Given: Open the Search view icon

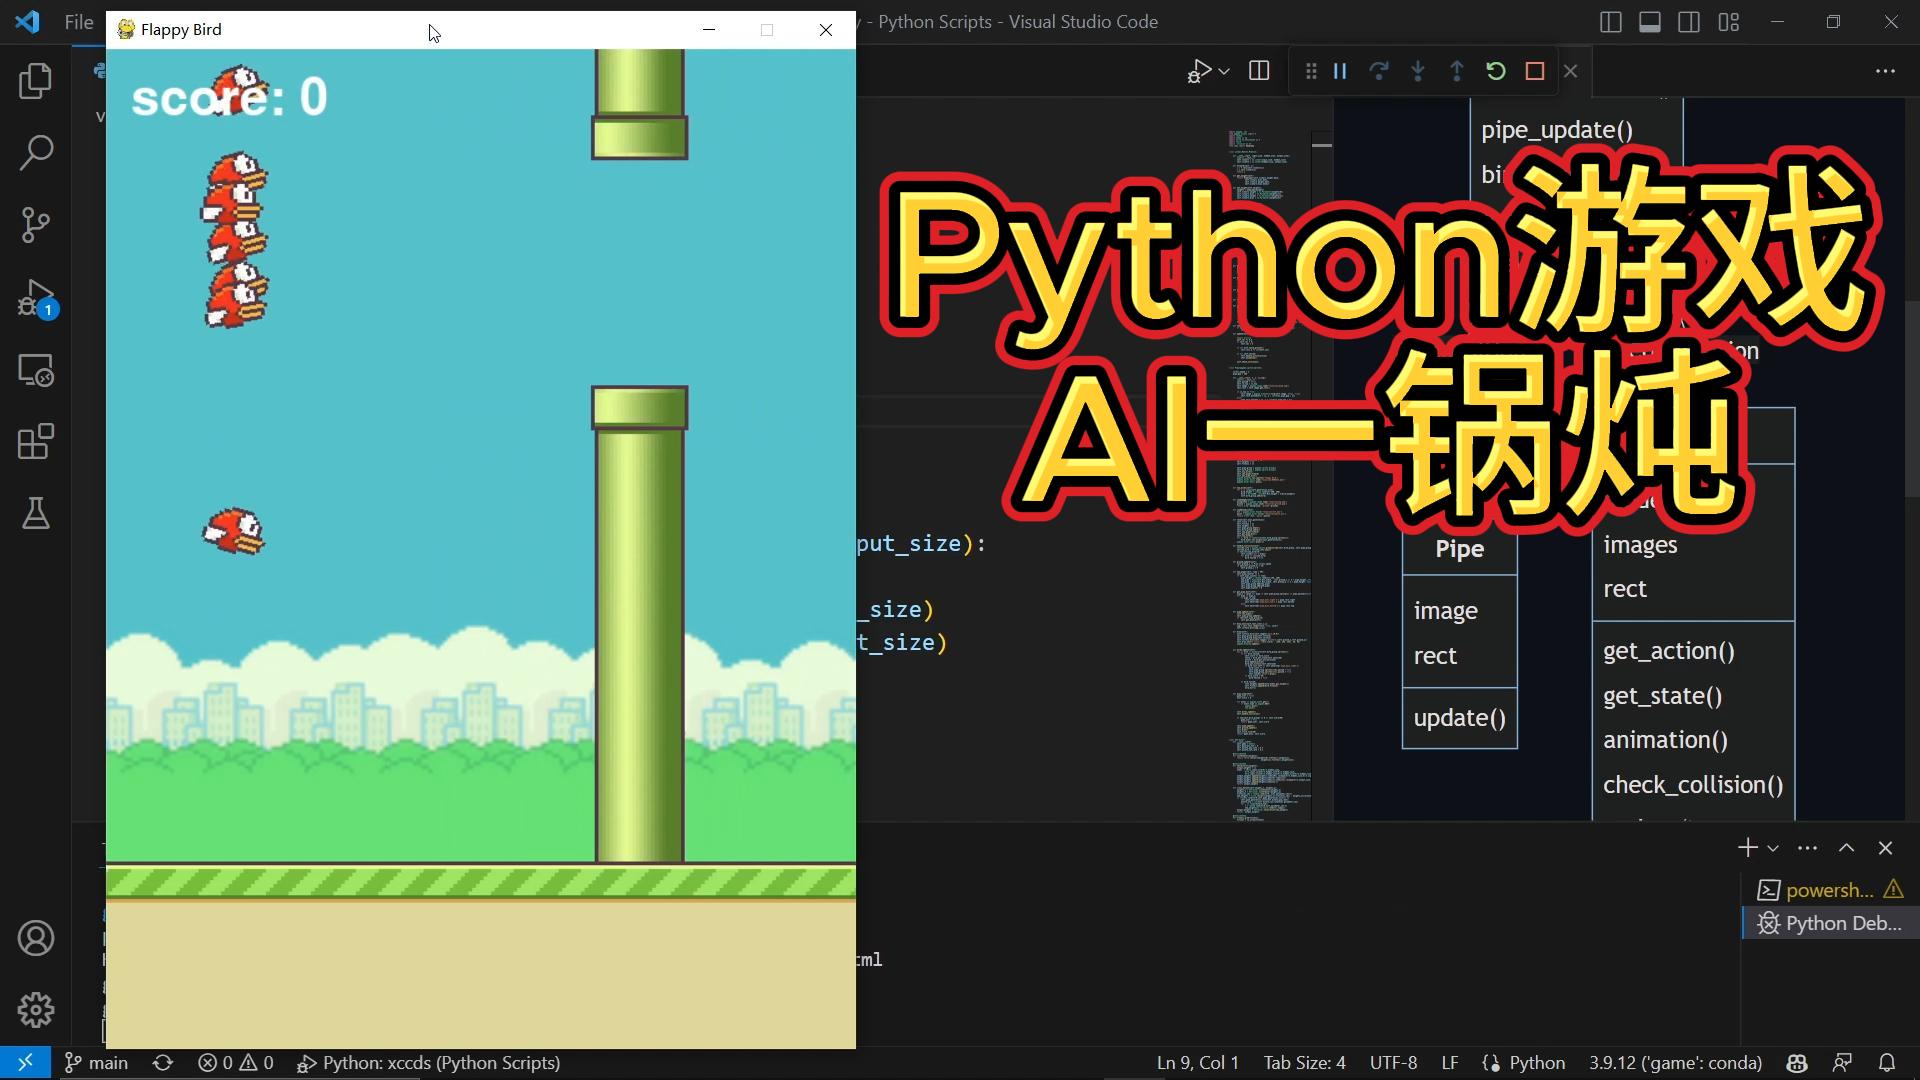Looking at the screenshot, I should pos(36,153).
